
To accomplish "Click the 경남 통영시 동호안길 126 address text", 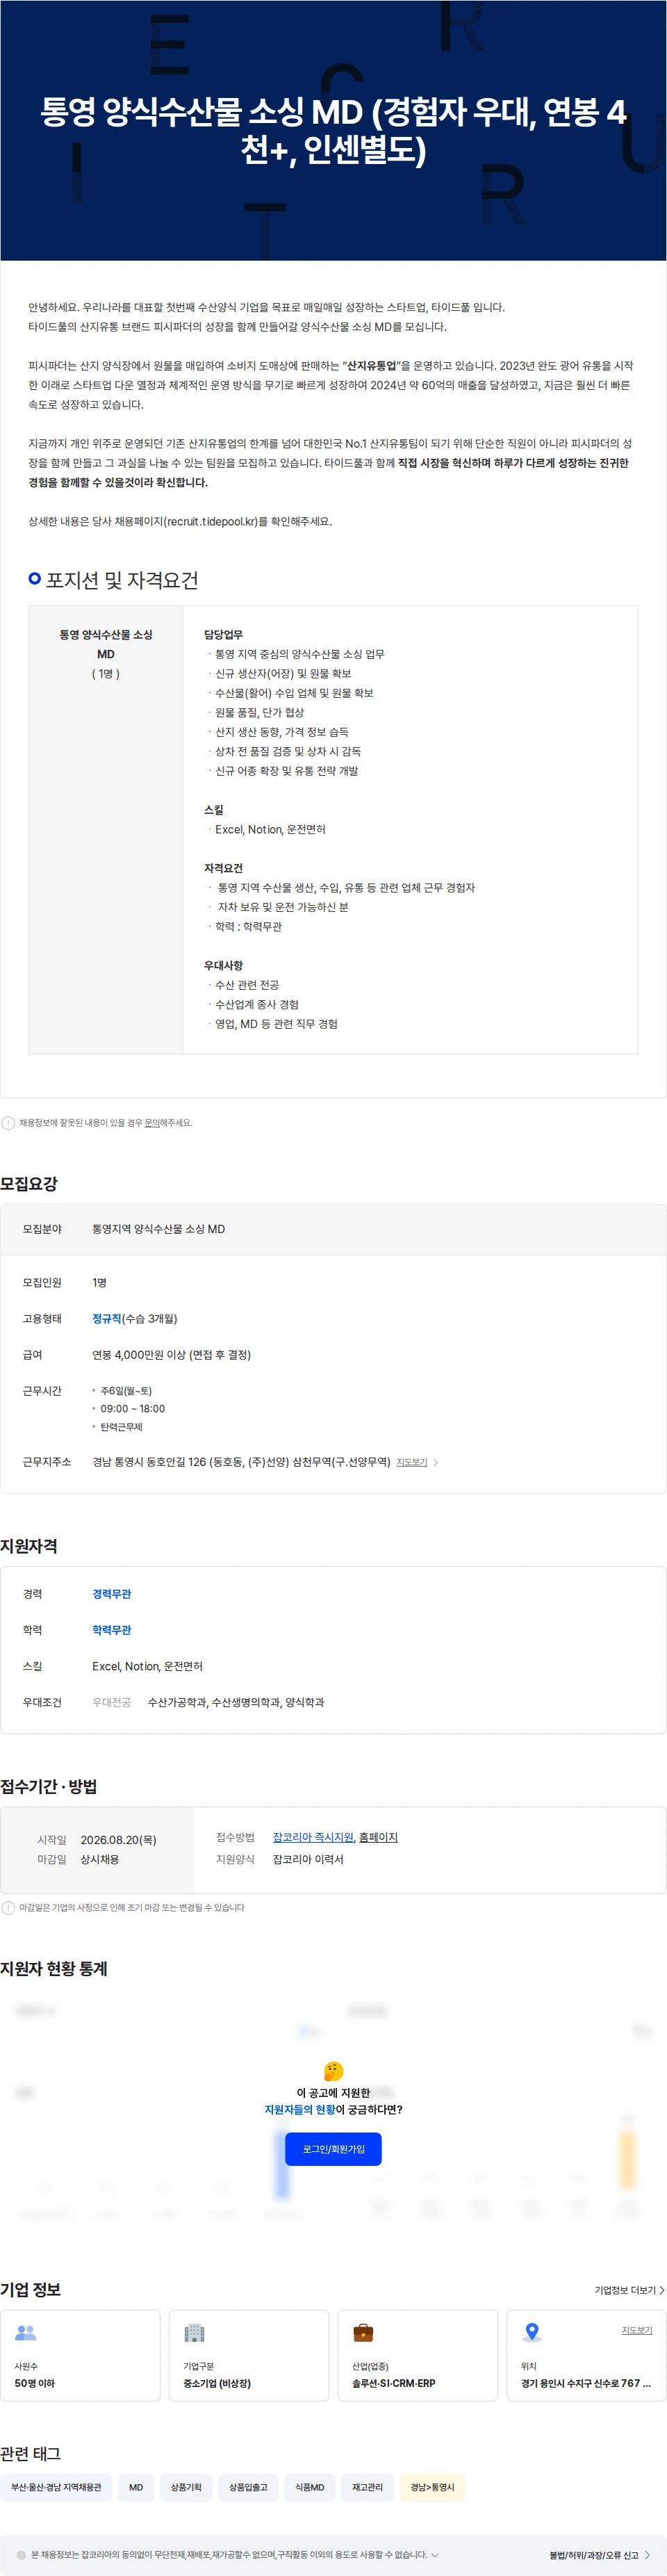I will pos(241,1462).
